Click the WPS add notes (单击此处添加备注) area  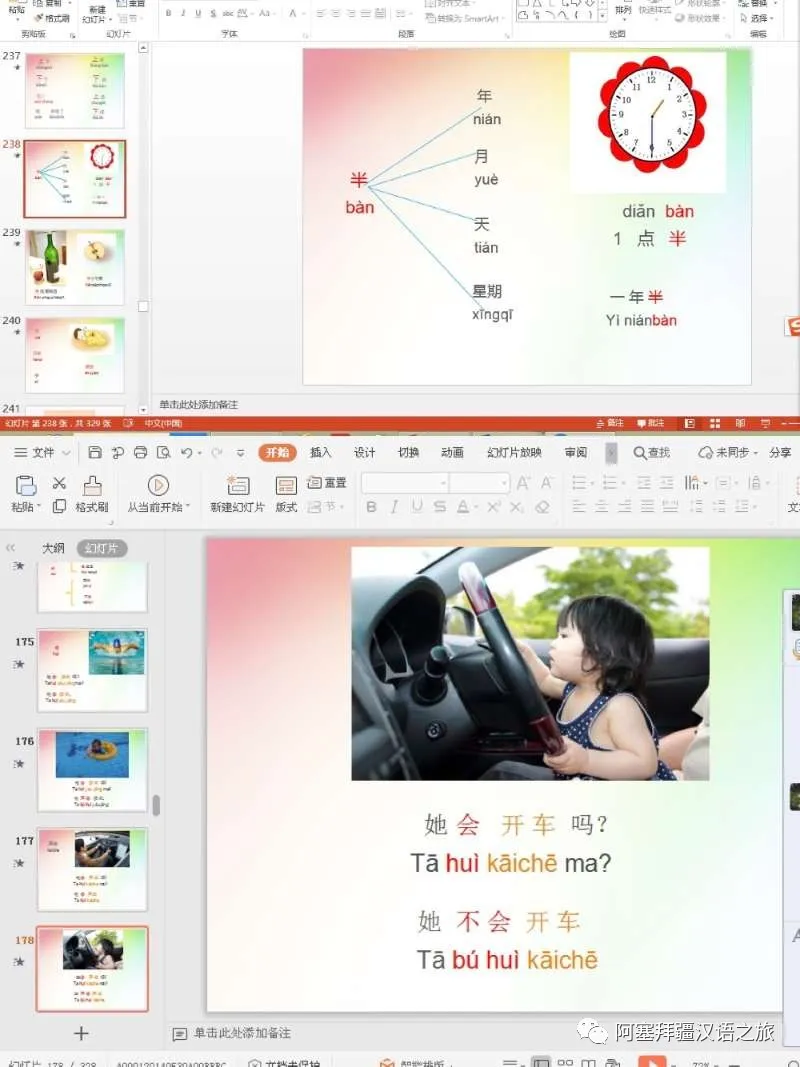click(241, 1033)
